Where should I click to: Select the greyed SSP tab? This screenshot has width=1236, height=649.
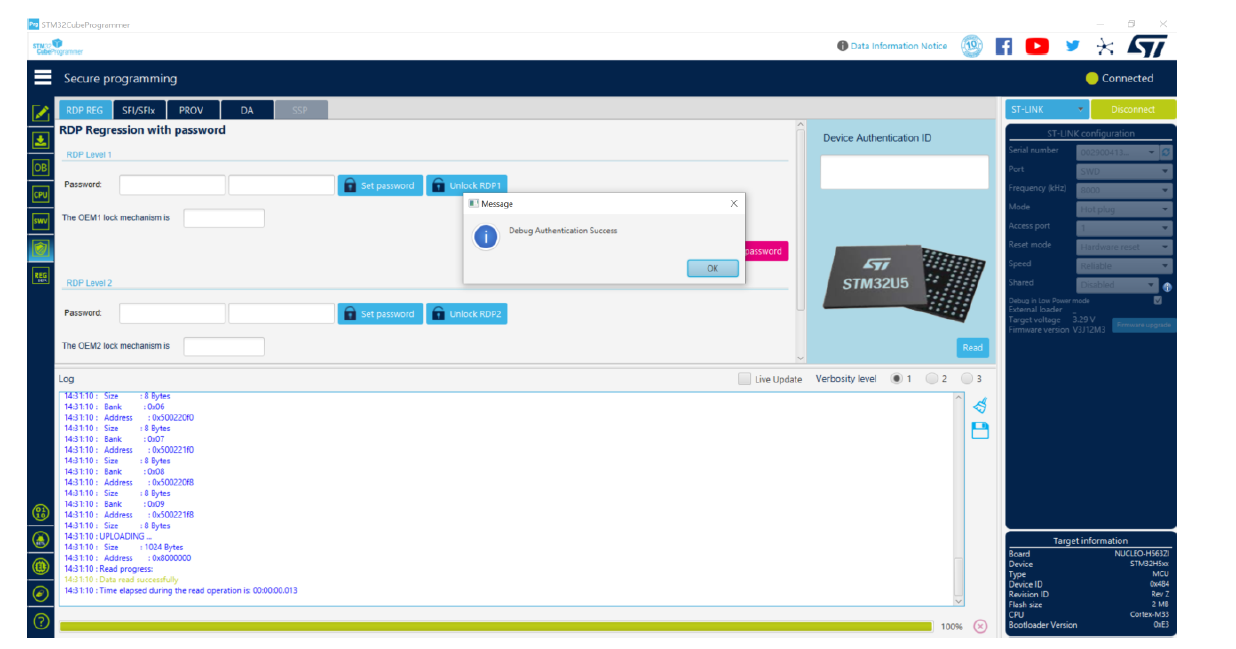pyautogui.click(x=300, y=110)
